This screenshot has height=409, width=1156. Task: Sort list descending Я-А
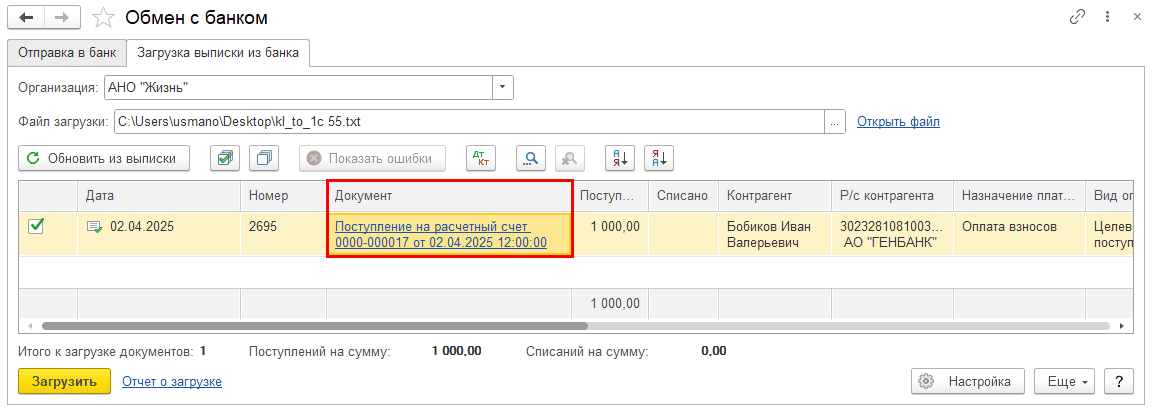(660, 158)
